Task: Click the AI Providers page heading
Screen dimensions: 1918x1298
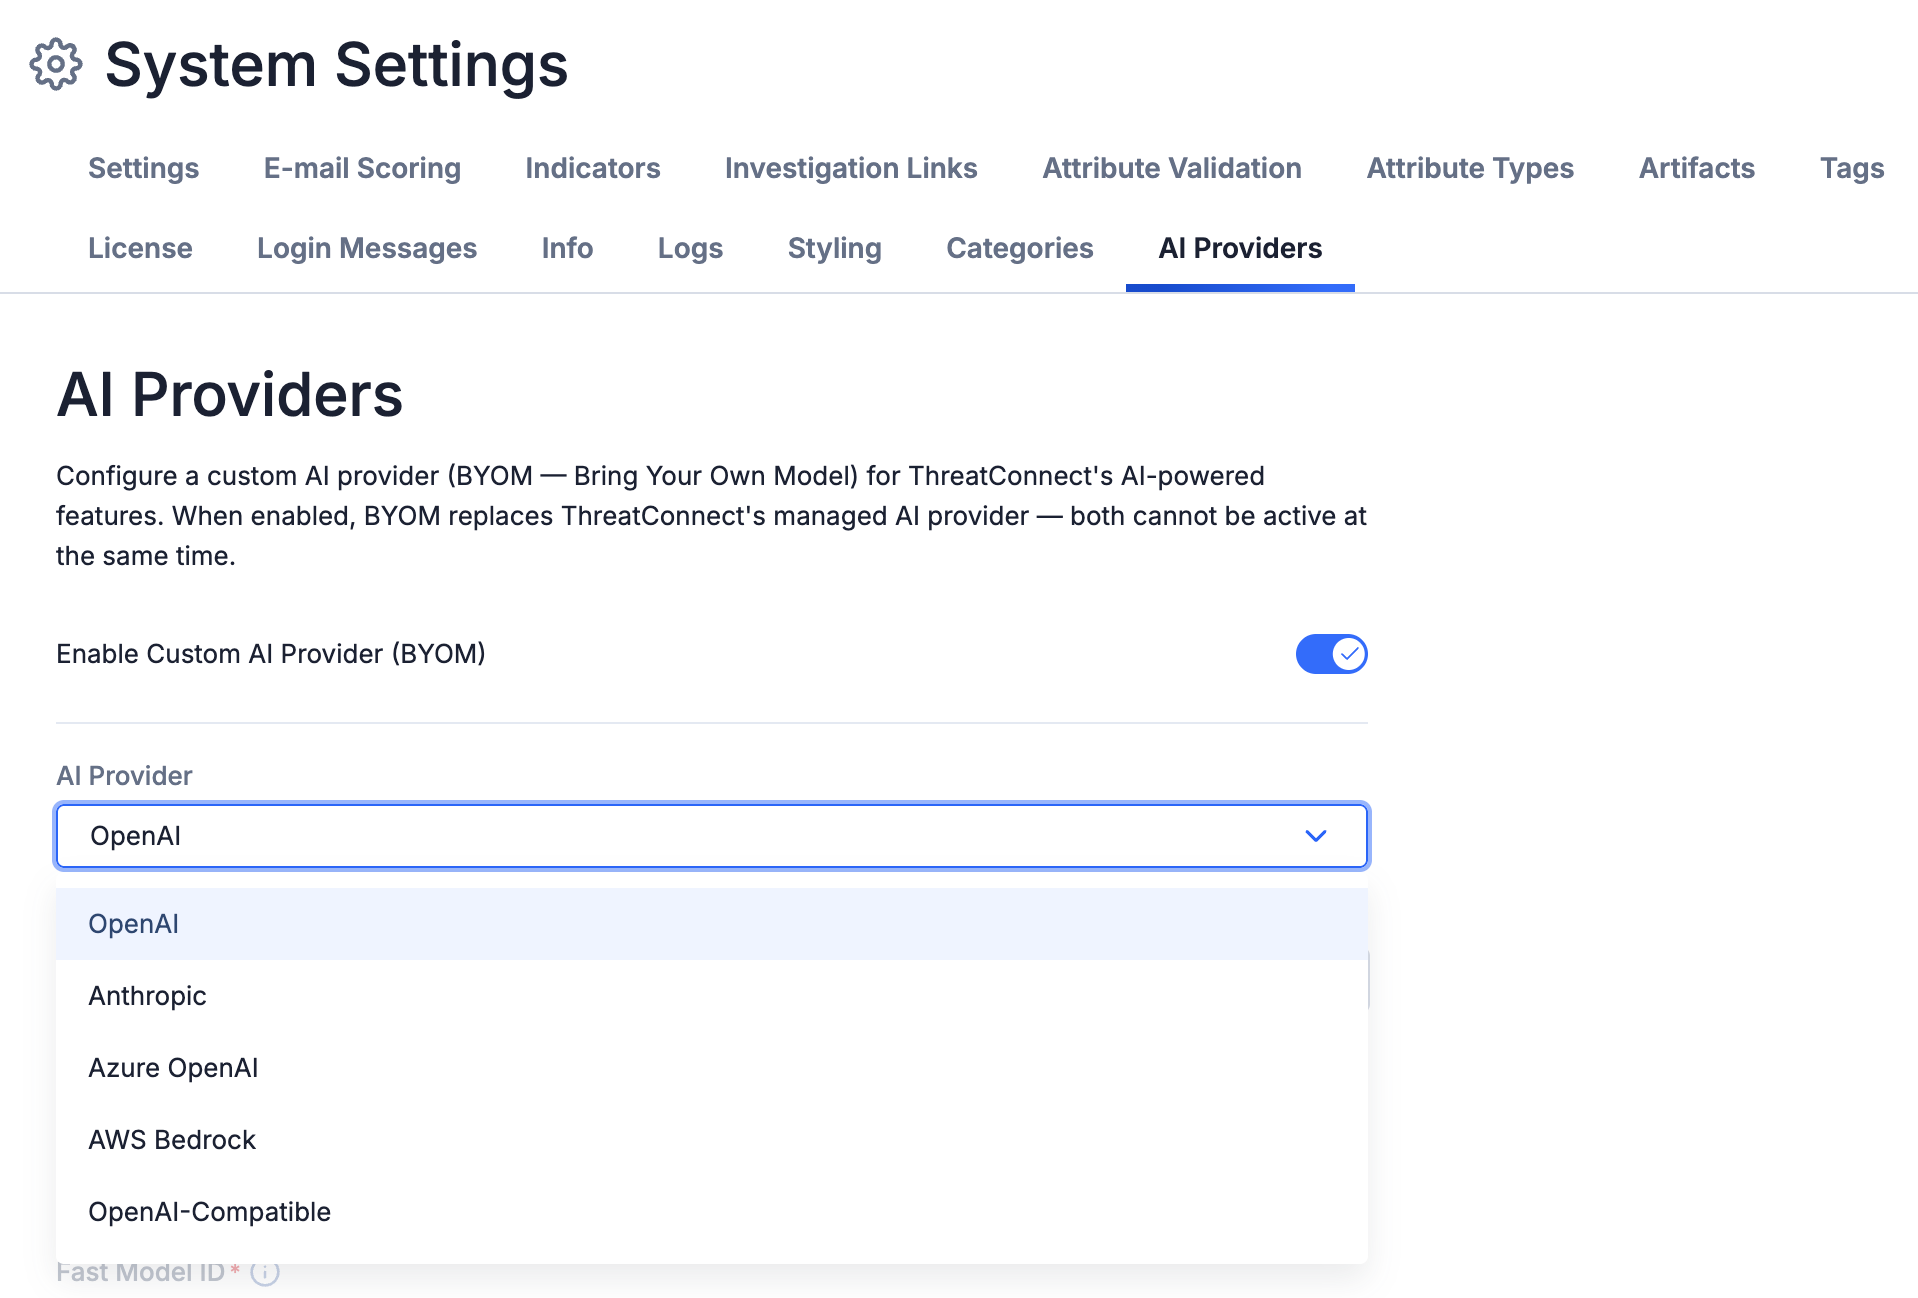Action: pyautogui.click(x=230, y=394)
